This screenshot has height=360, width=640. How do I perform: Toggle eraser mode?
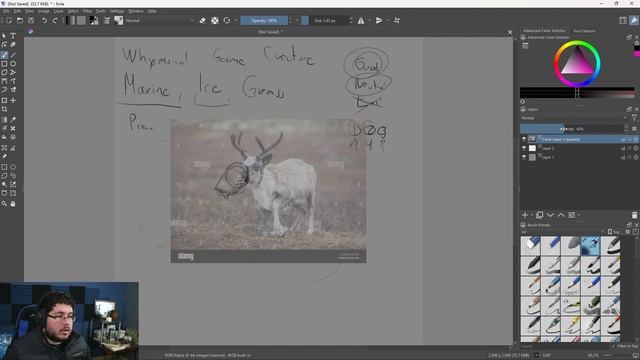coord(202,20)
